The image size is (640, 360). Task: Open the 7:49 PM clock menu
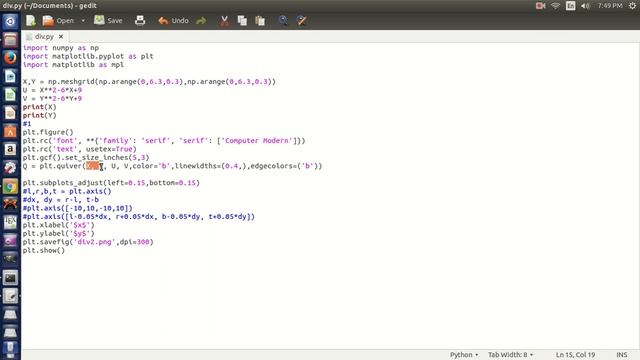point(610,6)
